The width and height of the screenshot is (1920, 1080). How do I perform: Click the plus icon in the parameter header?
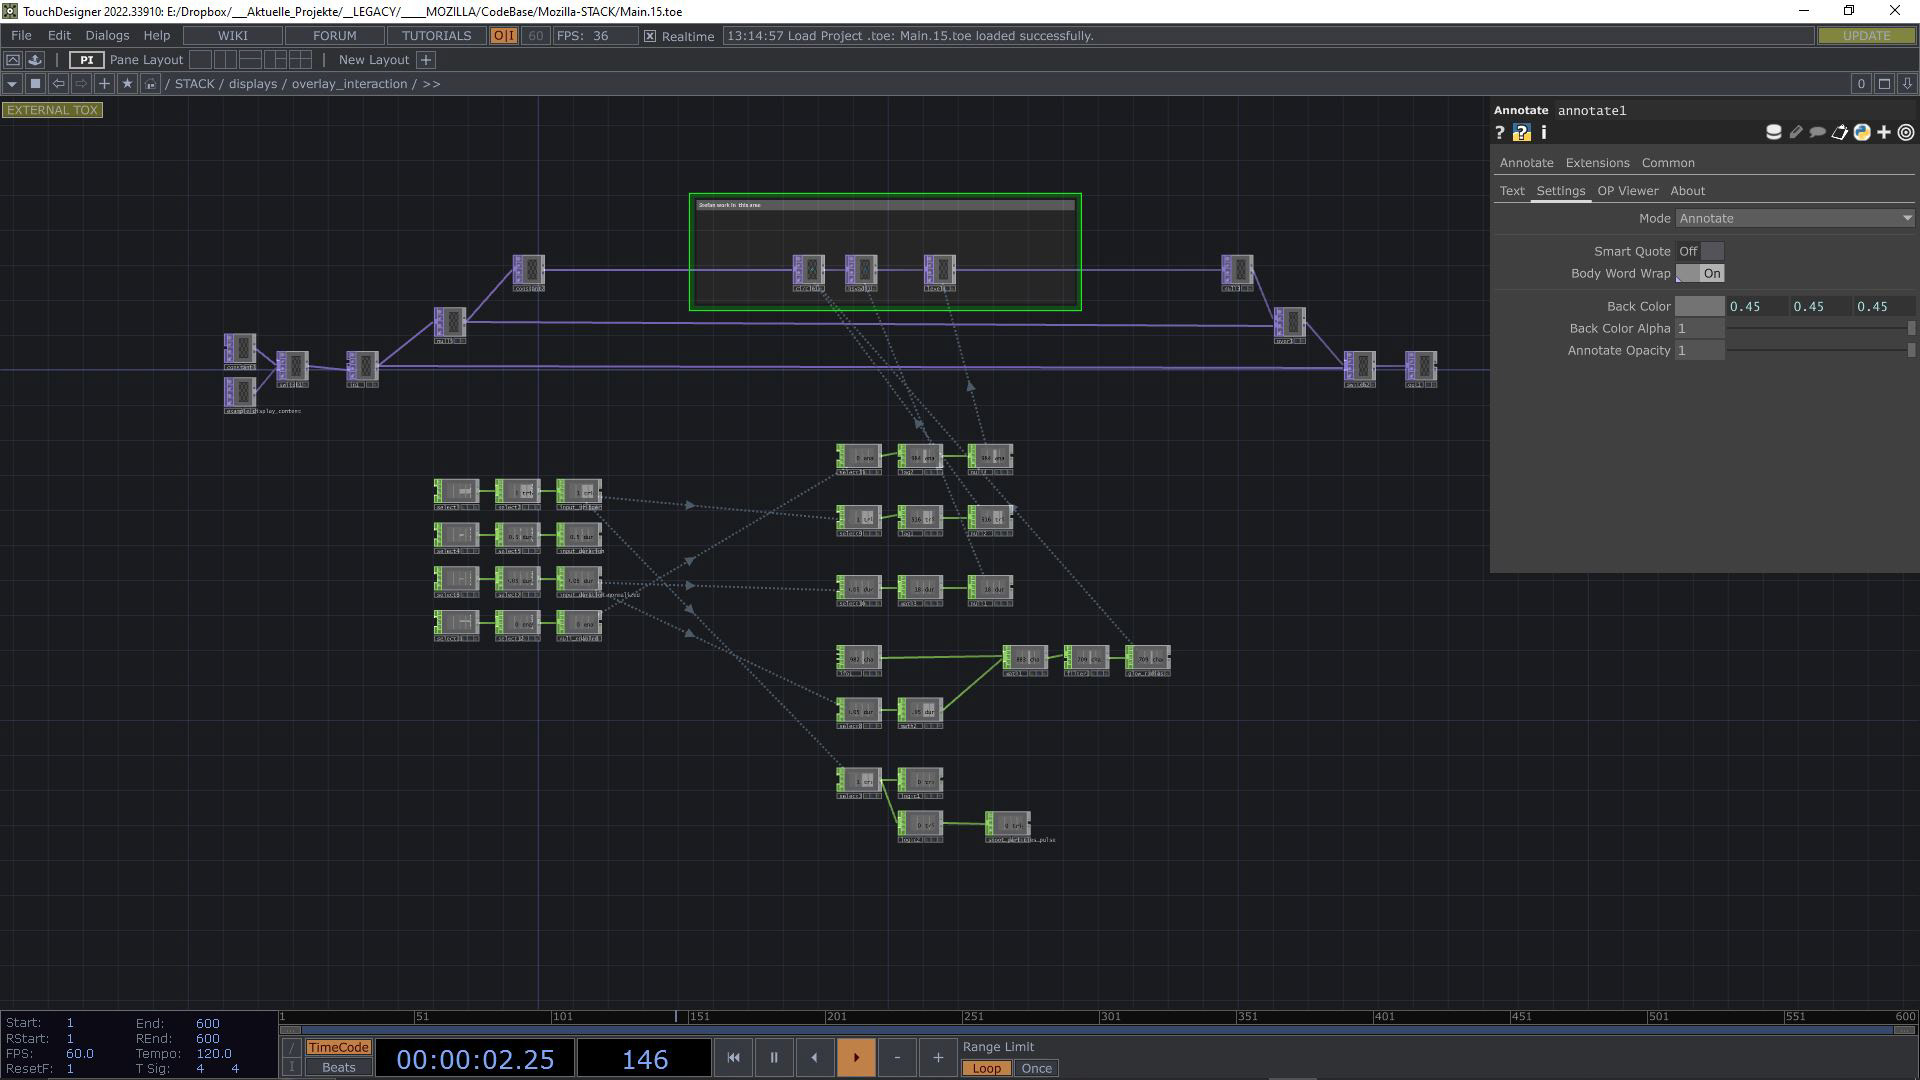point(1884,133)
